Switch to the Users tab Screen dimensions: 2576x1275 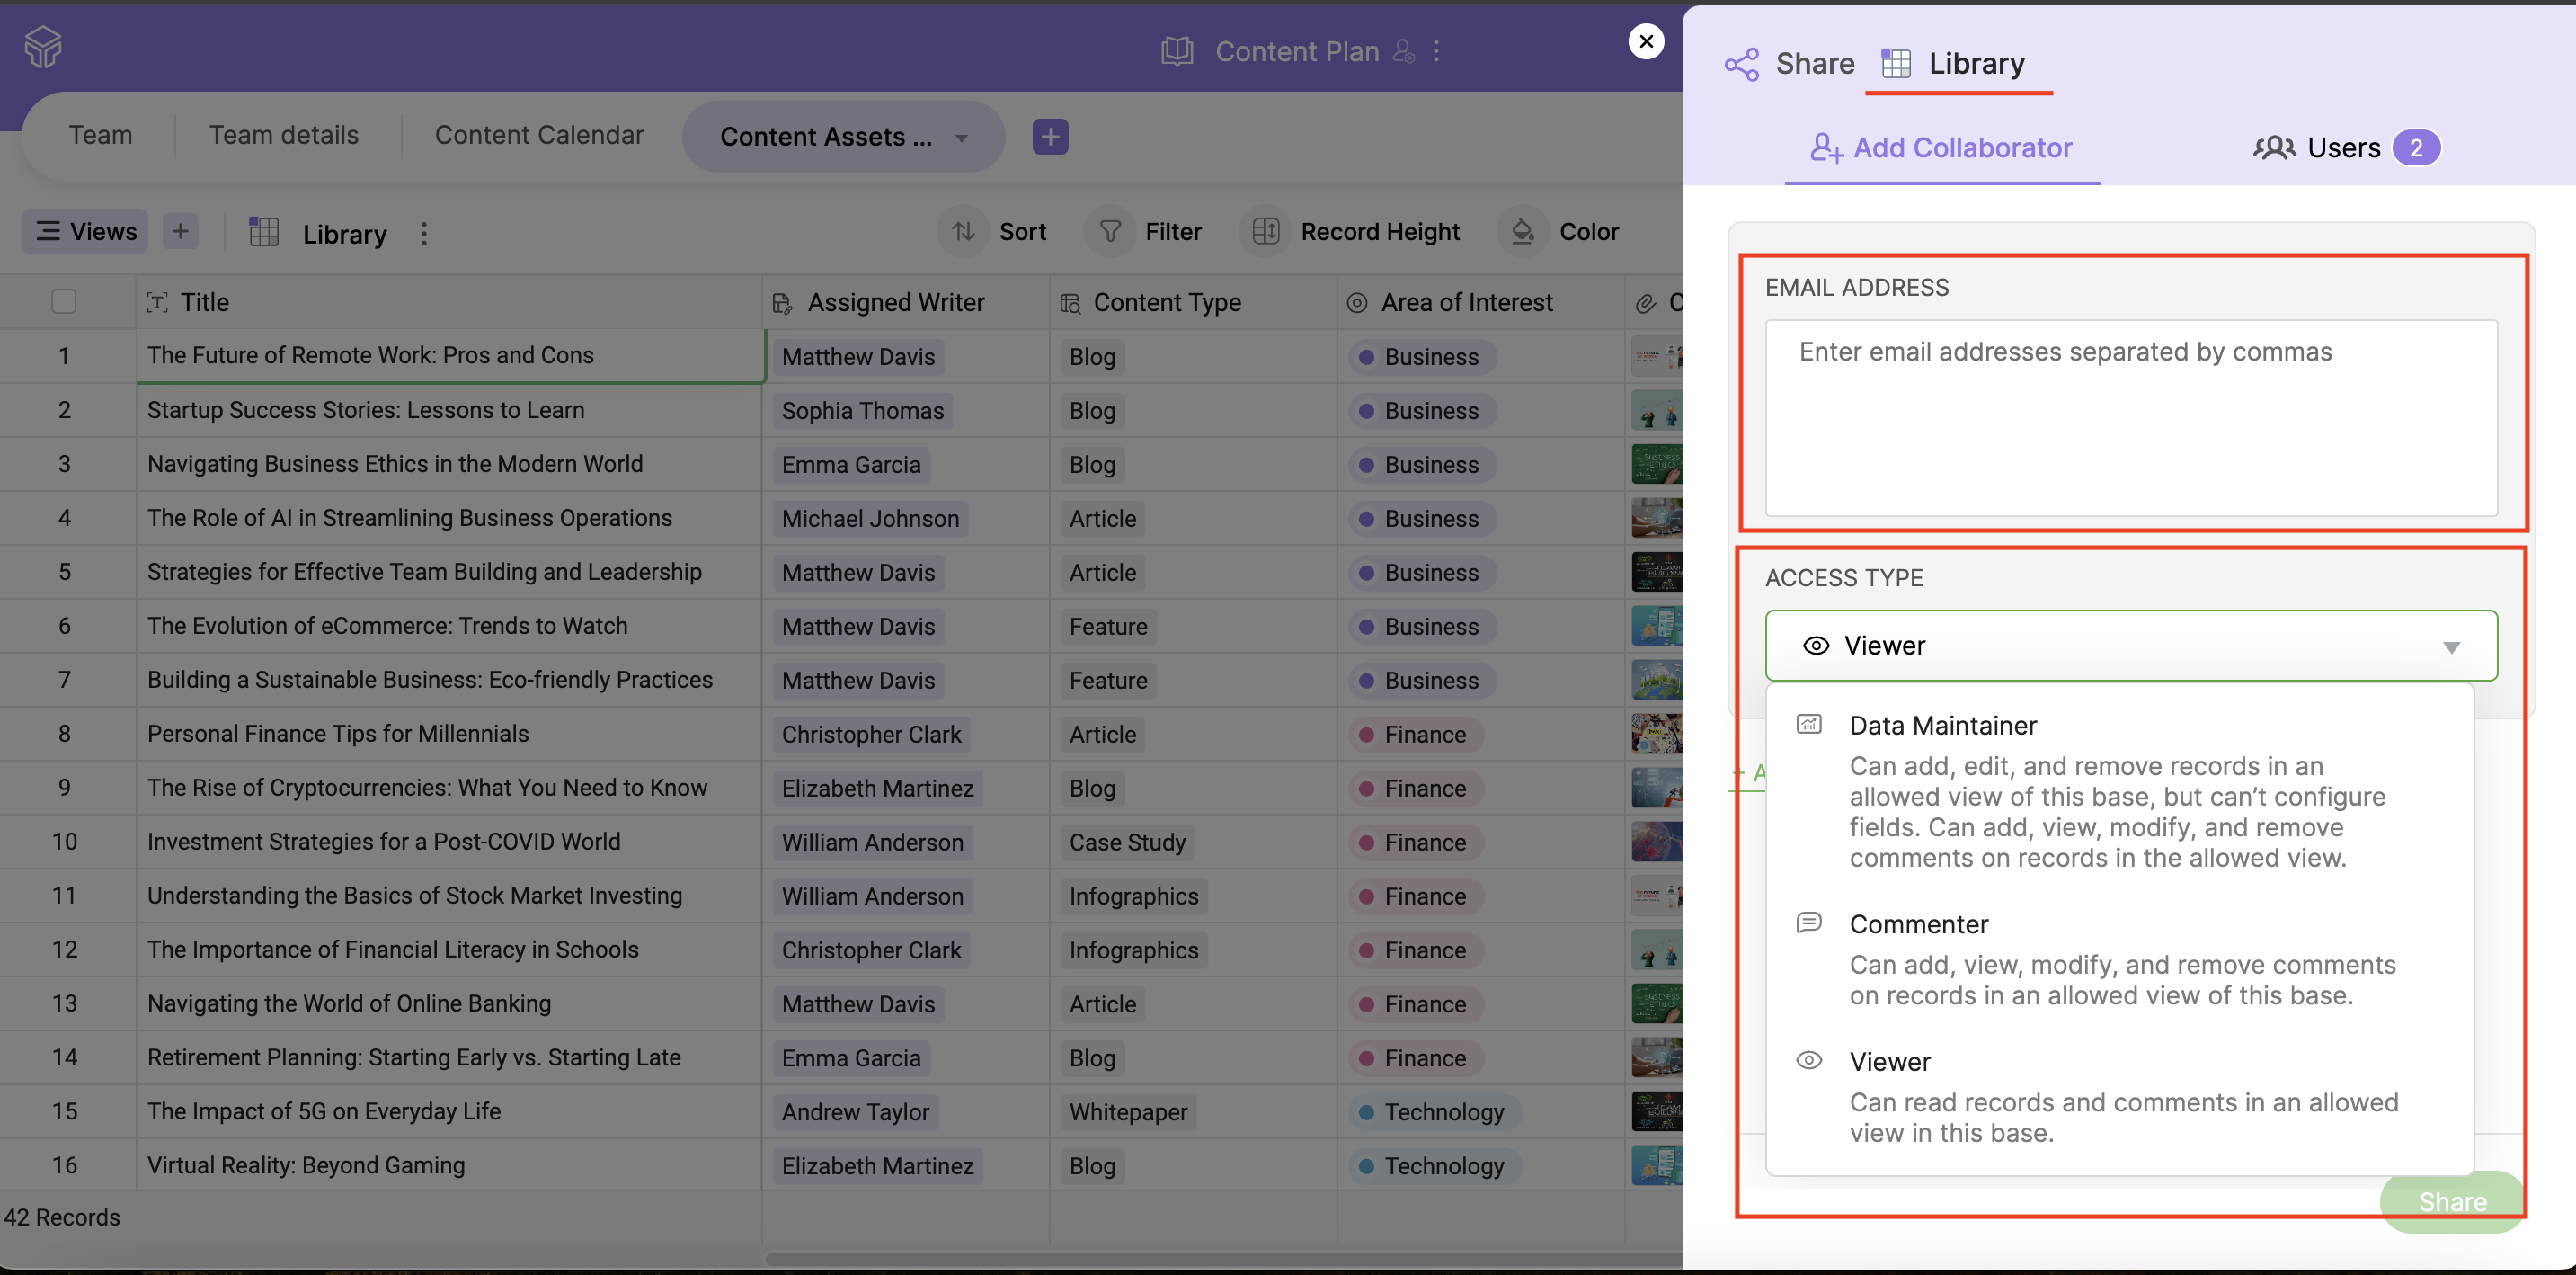2343,148
